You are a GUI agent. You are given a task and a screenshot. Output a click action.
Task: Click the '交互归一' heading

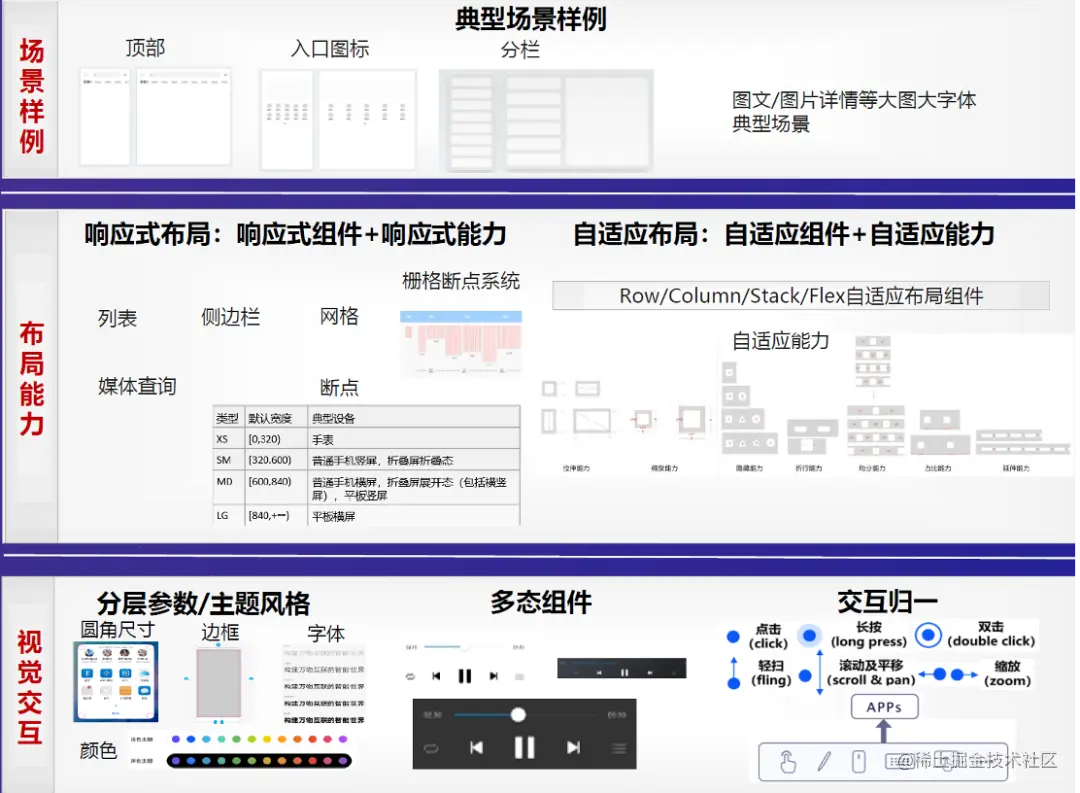point(887,602)
